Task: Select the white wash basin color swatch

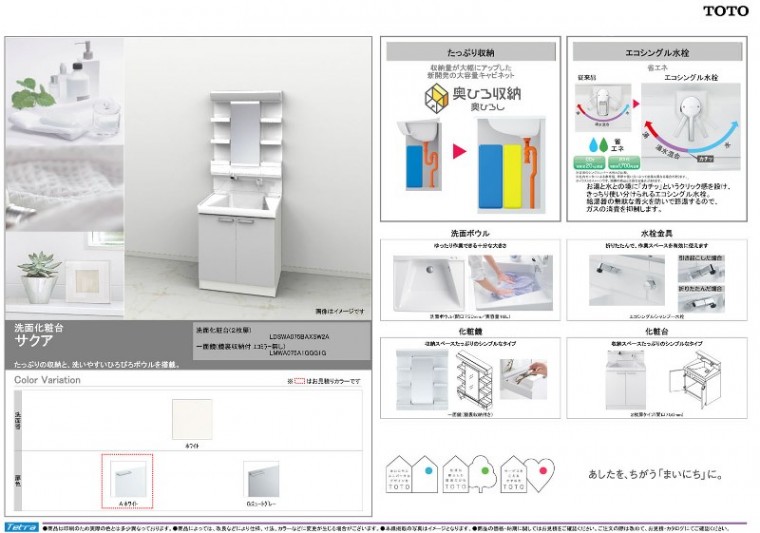Action: pos(192,419)
